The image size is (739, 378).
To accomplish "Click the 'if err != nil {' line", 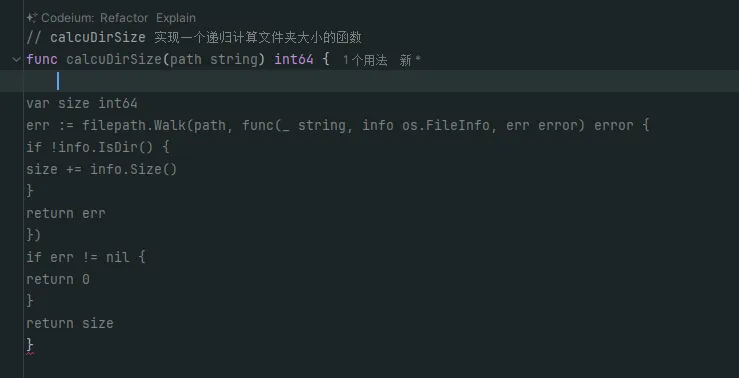I will click(x=86, y=257).
